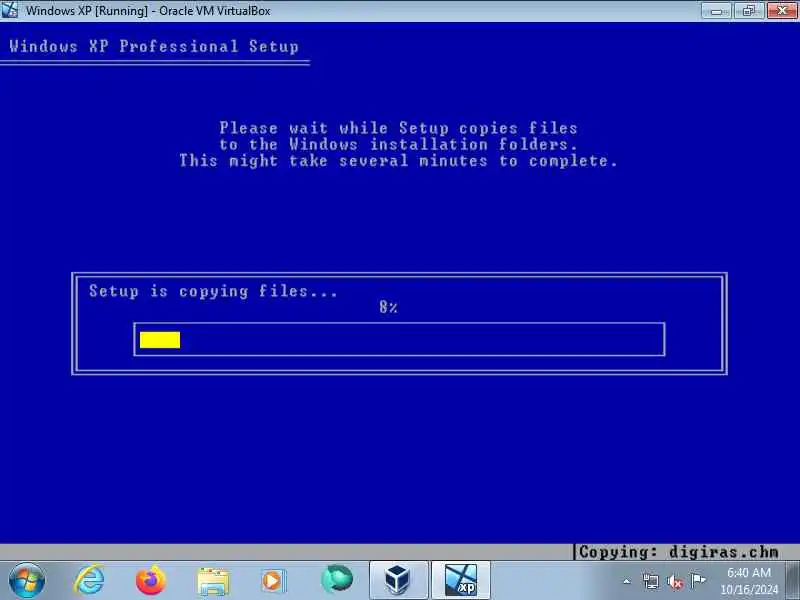Click 'Copying: digiras.chm' status text
Image resolution: width=800 pixels, height=600 pixels.
point(679,552)
